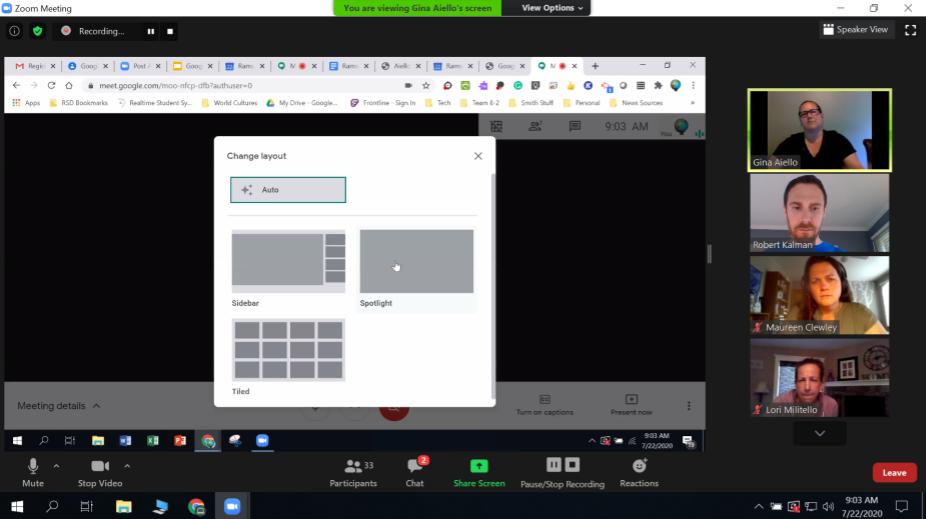The width and height of the screenshot is (926, 519).
Task: Open the Zoom Chat panel
Action: [415, 472]
